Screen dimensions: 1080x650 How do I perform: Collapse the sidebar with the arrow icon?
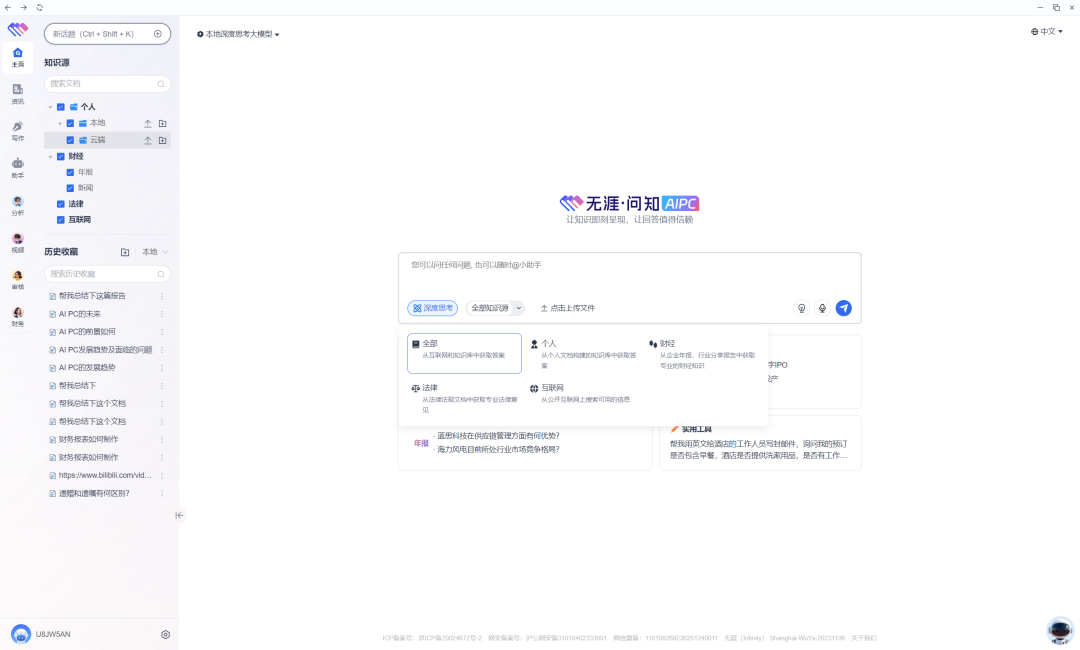pyautogui.click(x=179, y=515)
